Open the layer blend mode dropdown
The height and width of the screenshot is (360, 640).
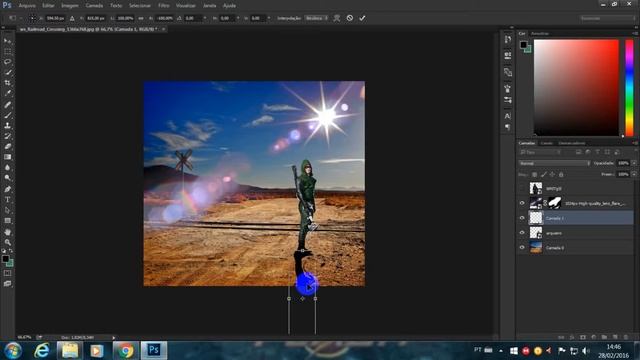(554, 163)
